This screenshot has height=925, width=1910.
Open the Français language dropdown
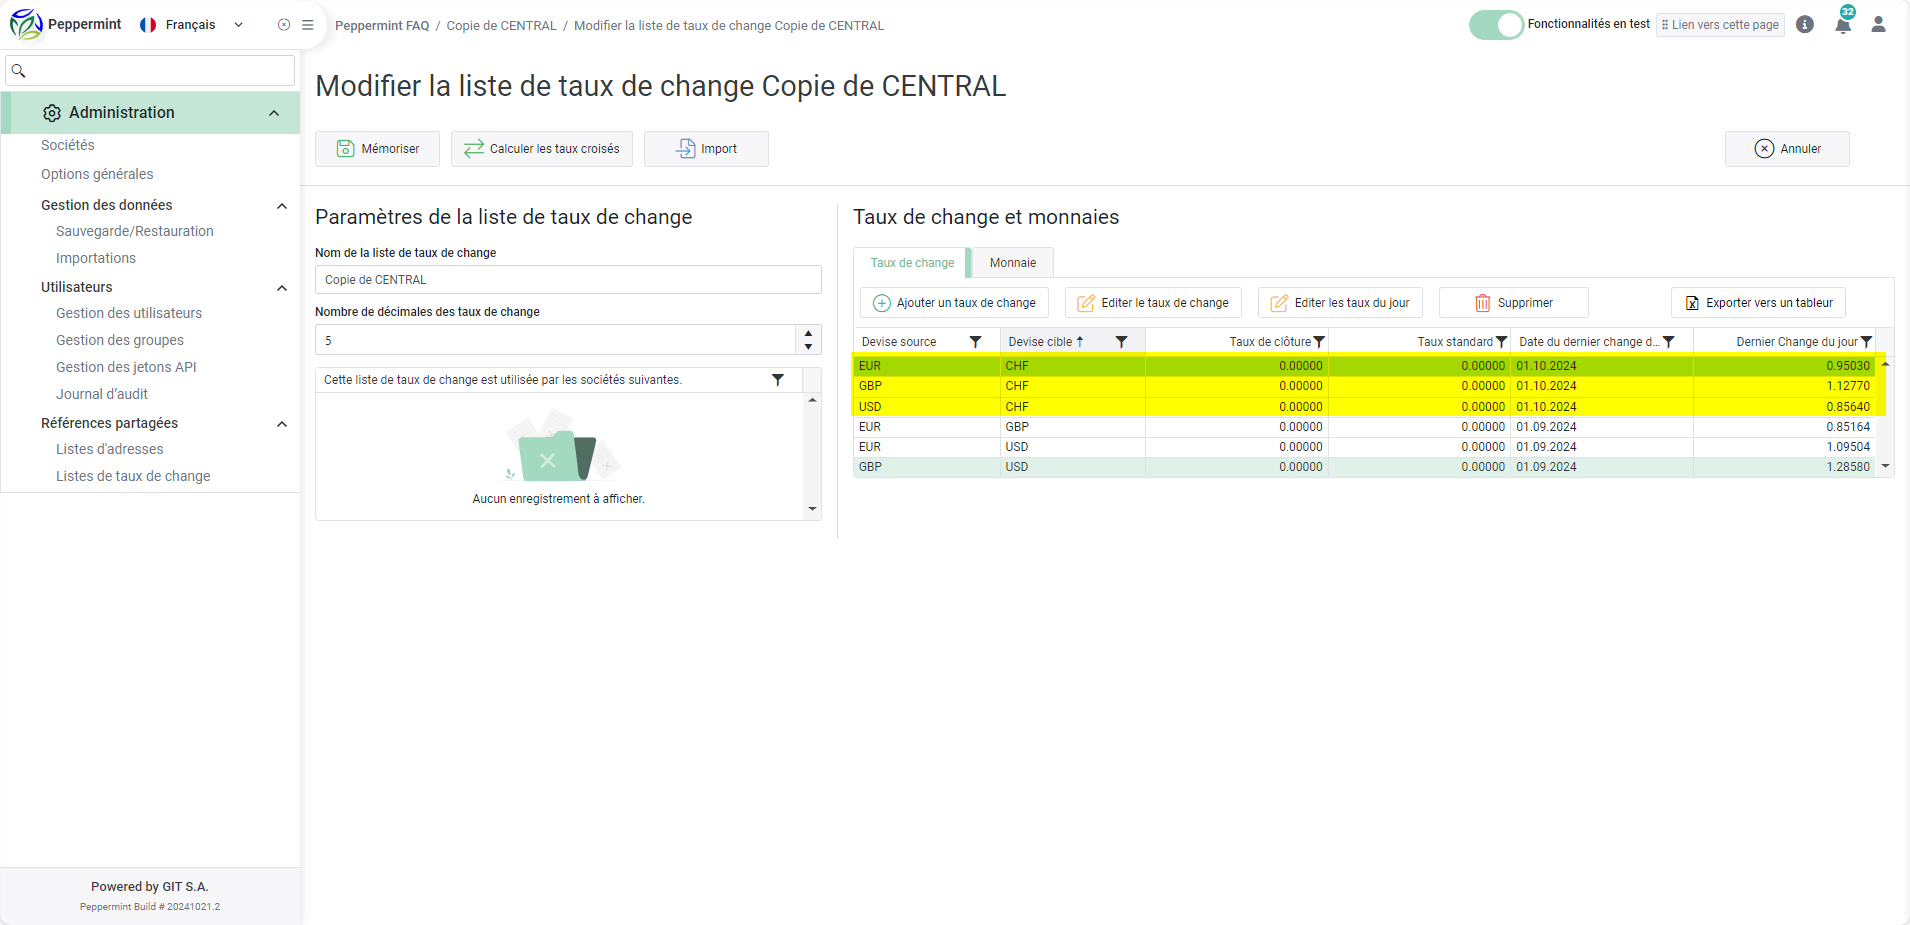(x=192, y=25)
